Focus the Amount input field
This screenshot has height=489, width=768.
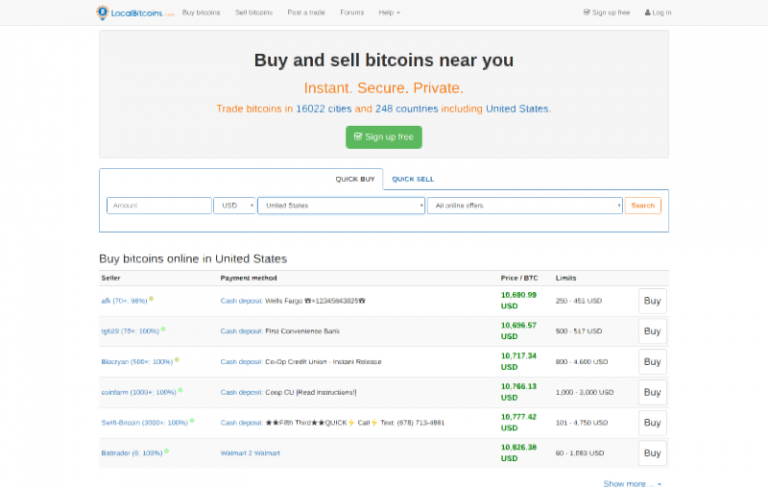click(159, 206)
